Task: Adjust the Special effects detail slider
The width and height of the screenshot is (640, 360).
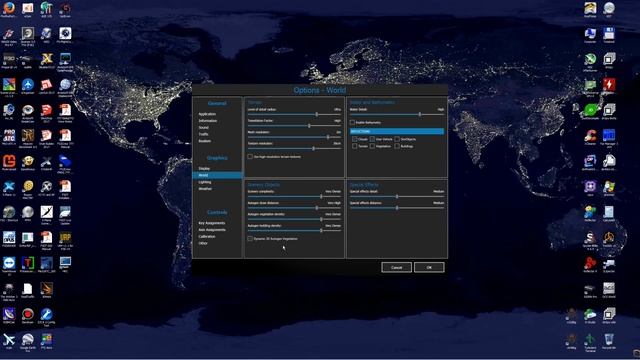Action: point(397,197)
